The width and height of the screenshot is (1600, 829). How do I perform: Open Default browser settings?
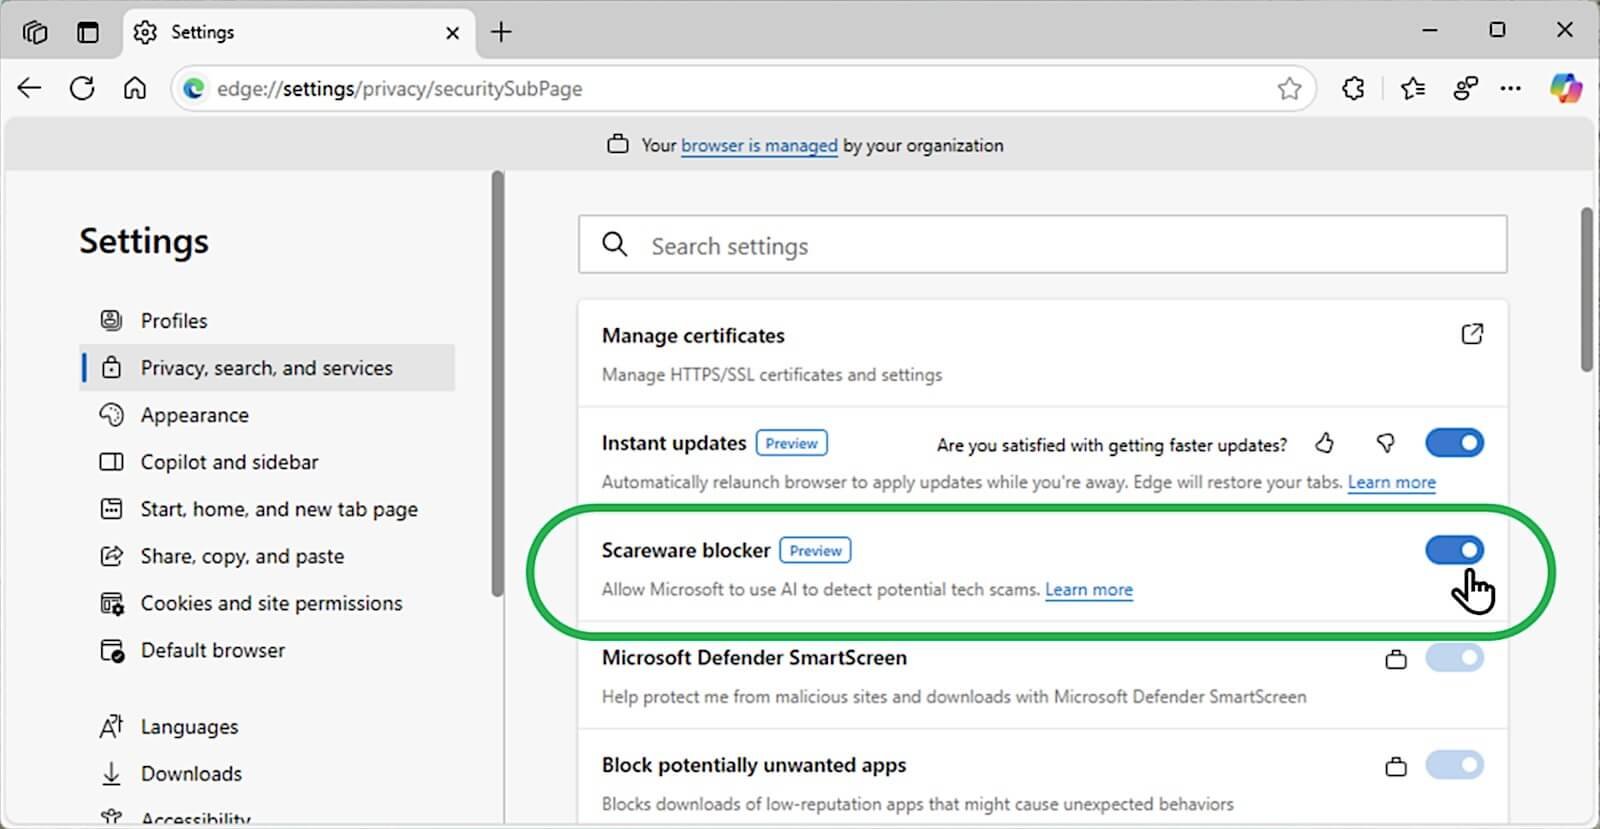267,650
